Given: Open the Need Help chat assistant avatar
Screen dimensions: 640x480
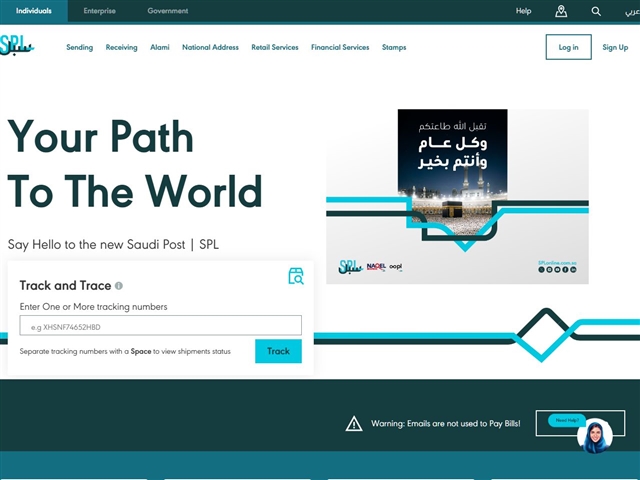Looking at the screenshot, I should (x=595, y=436).
